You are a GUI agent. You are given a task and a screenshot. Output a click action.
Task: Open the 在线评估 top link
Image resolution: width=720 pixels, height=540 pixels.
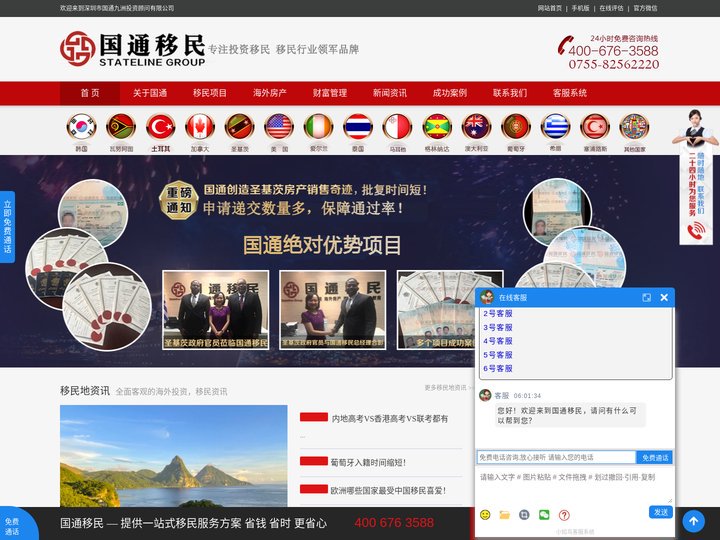[x=611, y=8]
